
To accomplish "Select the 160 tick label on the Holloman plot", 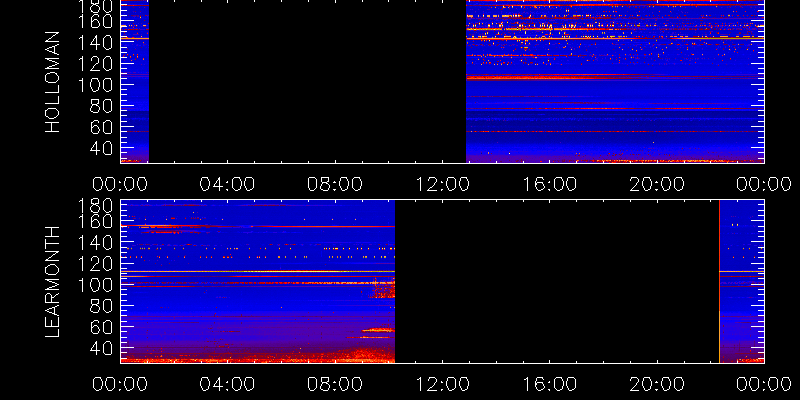I will pos(94,21).
